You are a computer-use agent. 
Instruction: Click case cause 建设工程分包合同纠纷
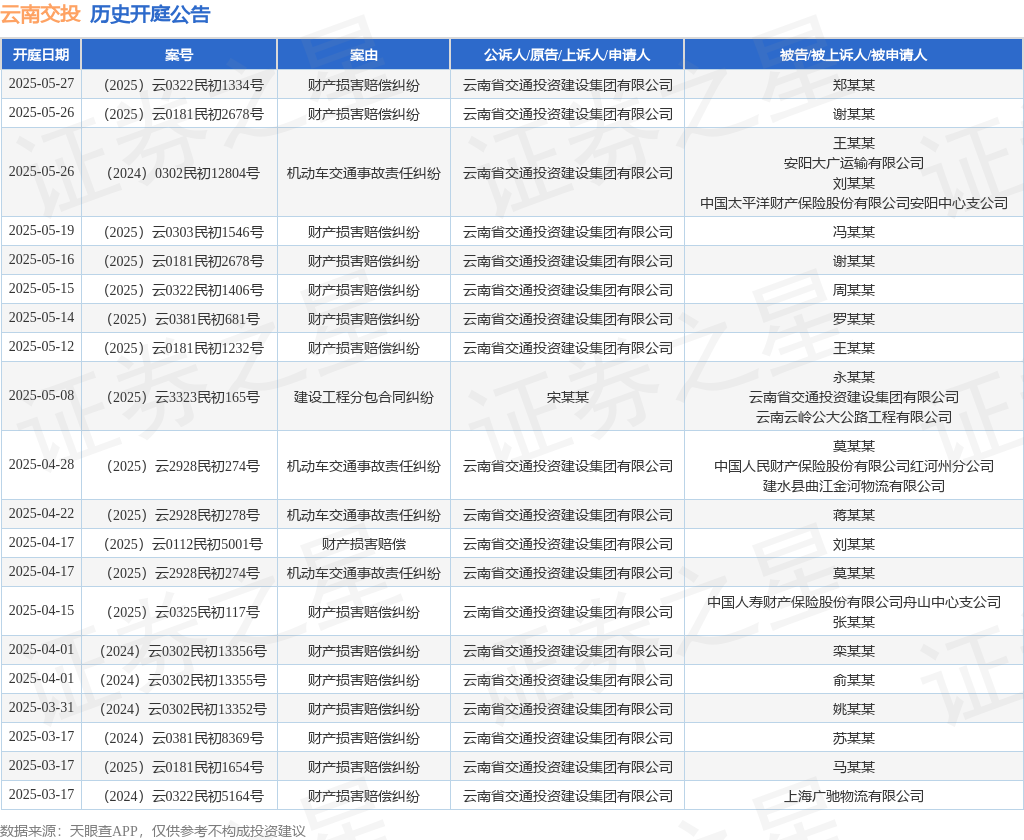click(x=364, y=397)
